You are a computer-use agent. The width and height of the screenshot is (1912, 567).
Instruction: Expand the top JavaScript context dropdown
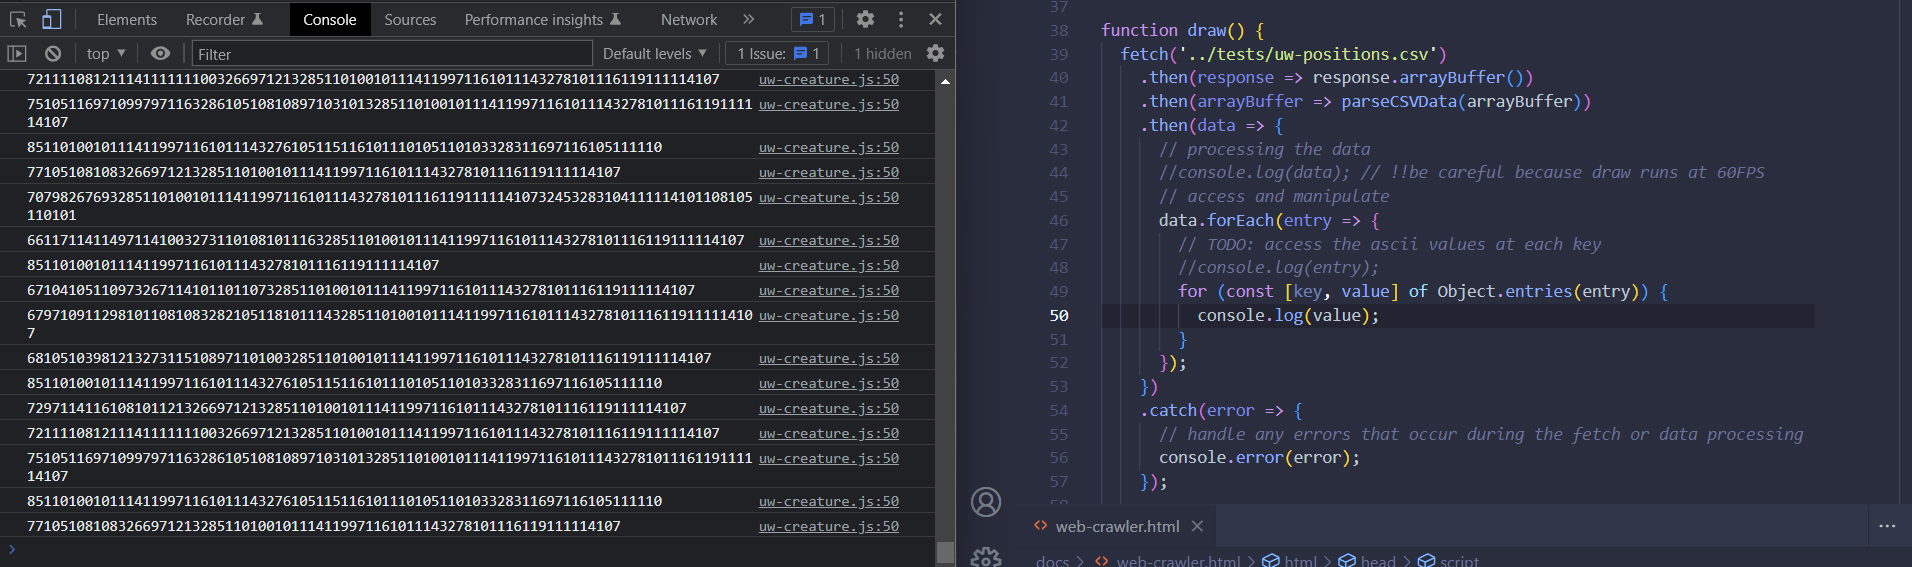(105, 54)
